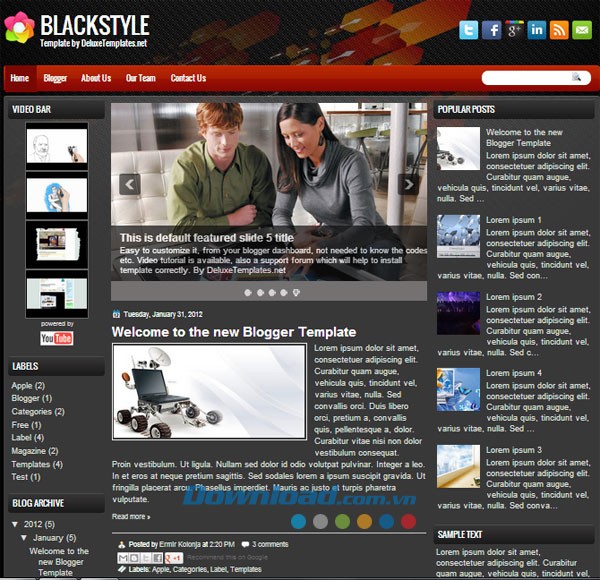600x580 pixels.
Task: Open the Home menu item
Action: coord(20,78)
